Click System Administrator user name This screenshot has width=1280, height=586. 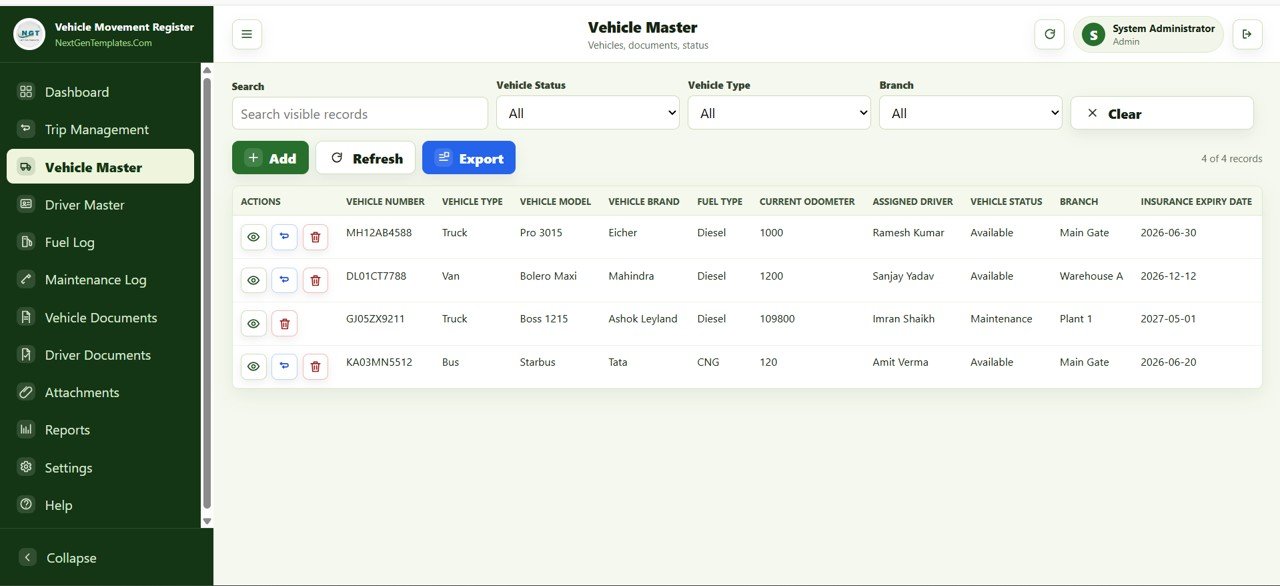[x=1164, y=29]
